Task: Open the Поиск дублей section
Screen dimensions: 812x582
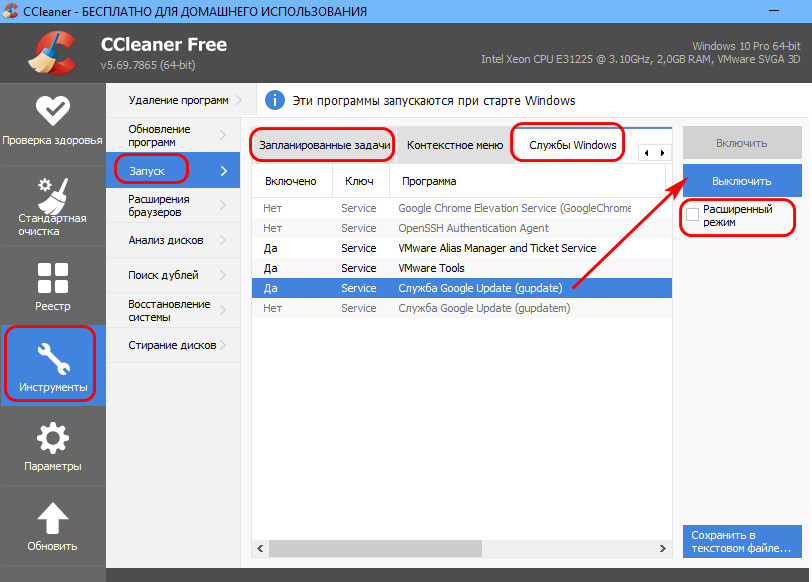Action: (x=173, y=275)
